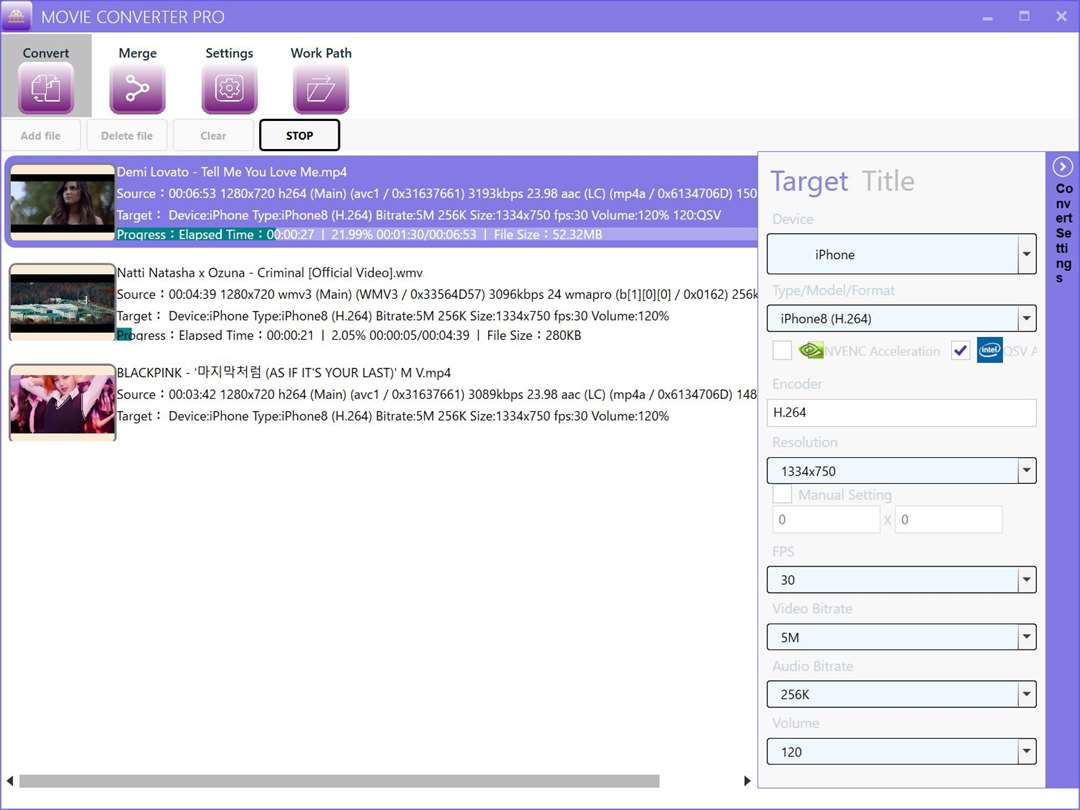Collapse the Convert Settings panel arrow
Viewport: 1080px width, 810px height.
[1063, 167]
